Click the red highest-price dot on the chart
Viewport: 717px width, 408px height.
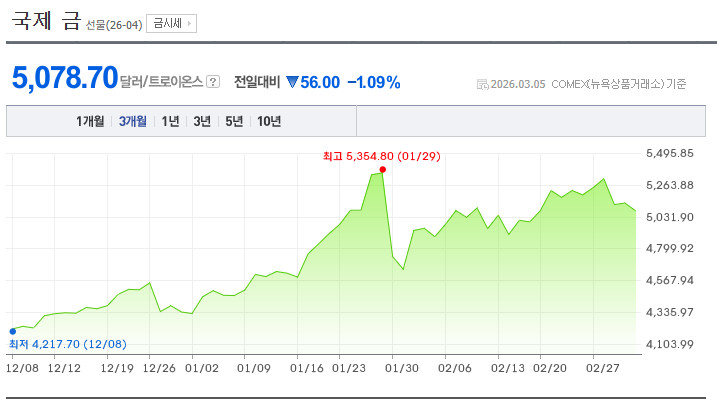tap(384, 170)
